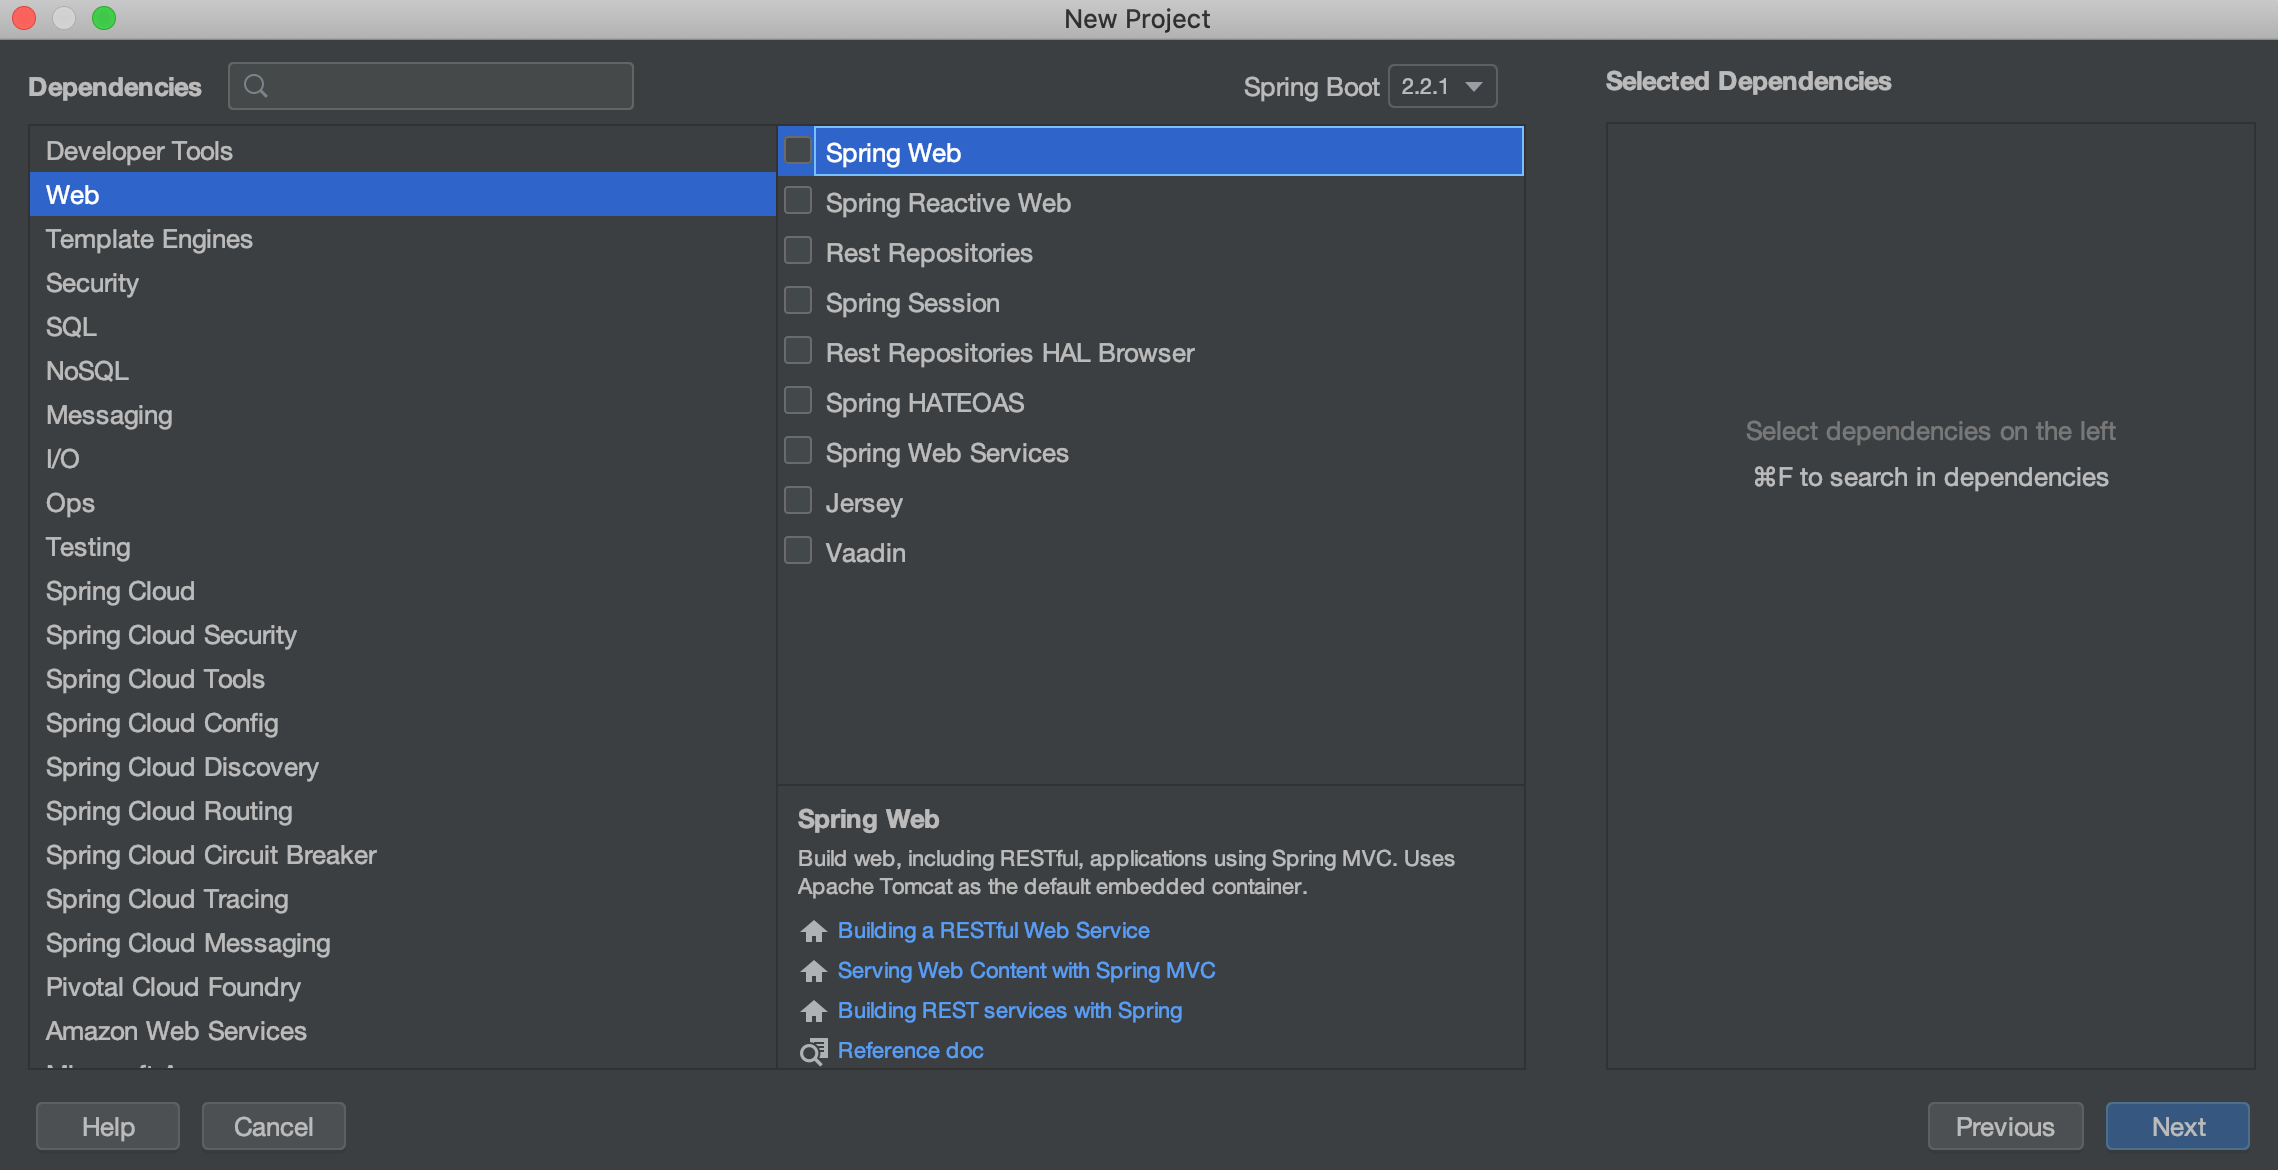Select the NoSQL dependency category
This screenshot has height=1170, width=2278.
click(x=87, y=371)
